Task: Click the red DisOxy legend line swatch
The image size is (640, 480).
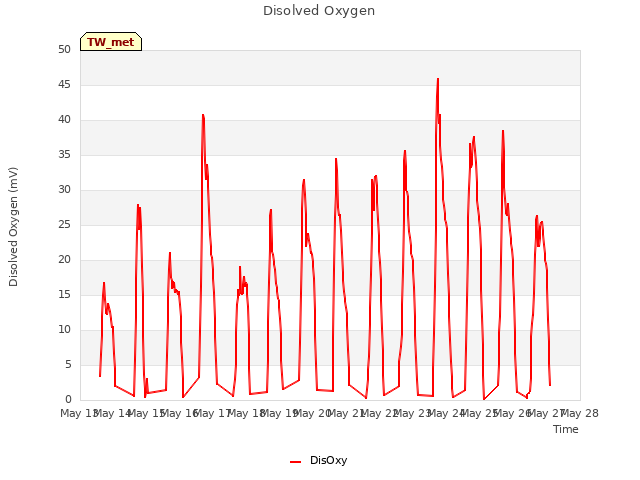Action: (x=296, y=462)
